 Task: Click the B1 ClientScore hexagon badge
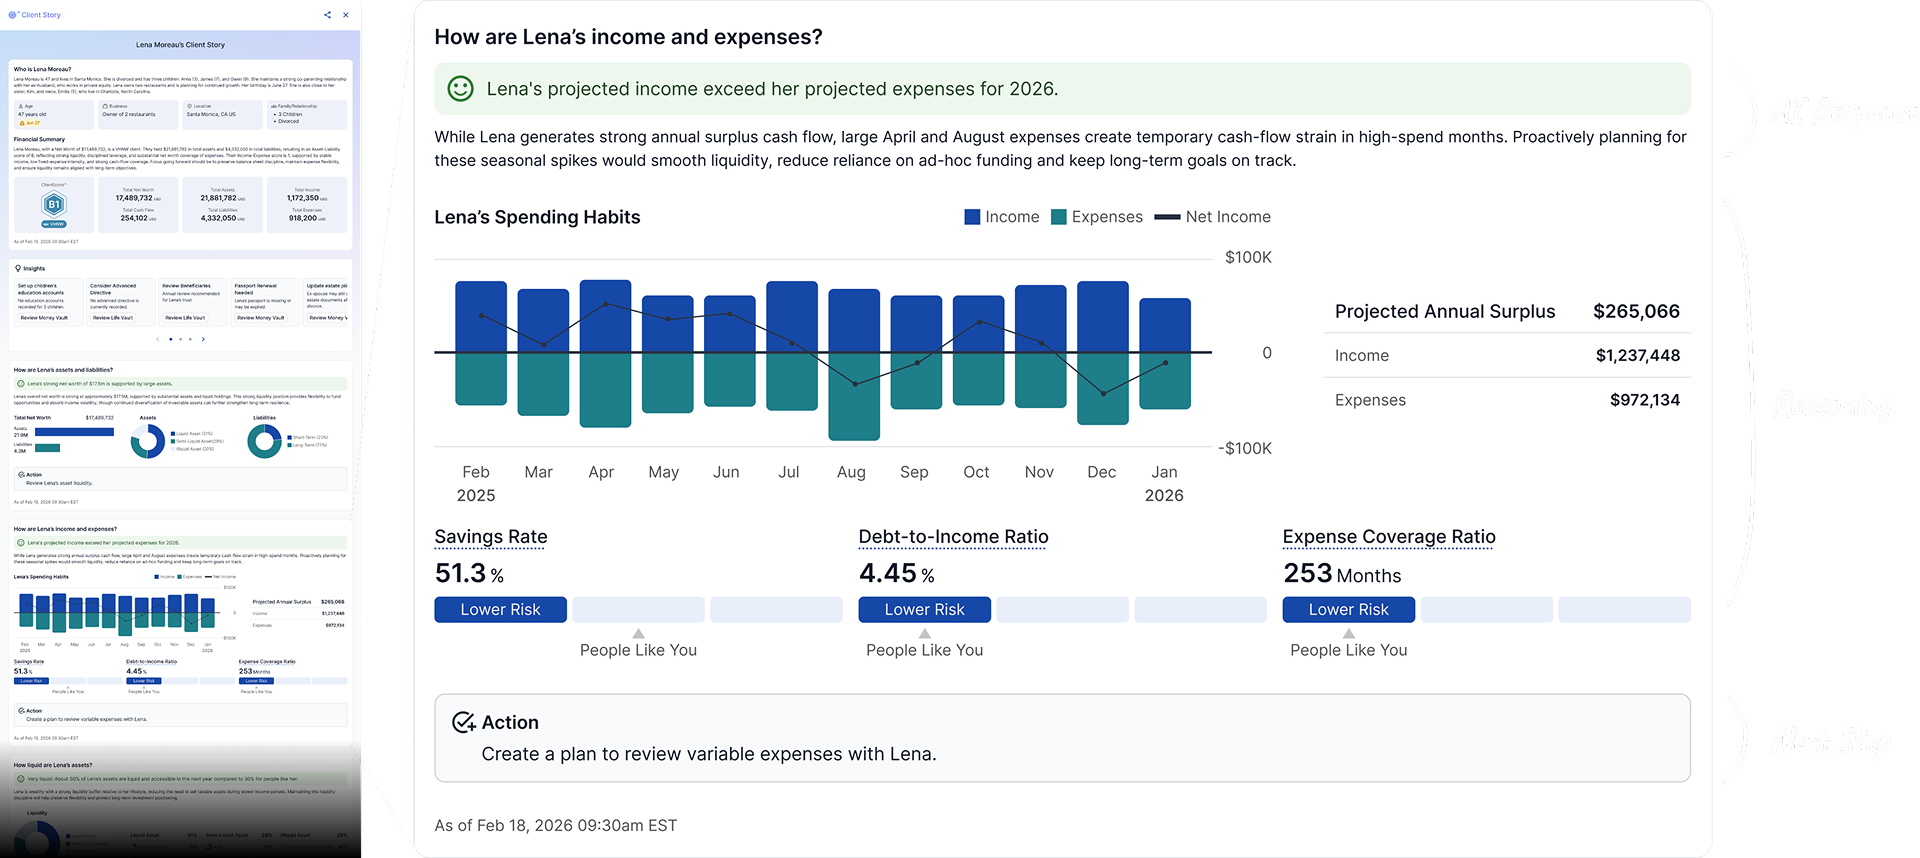click(x=54, y=204)
